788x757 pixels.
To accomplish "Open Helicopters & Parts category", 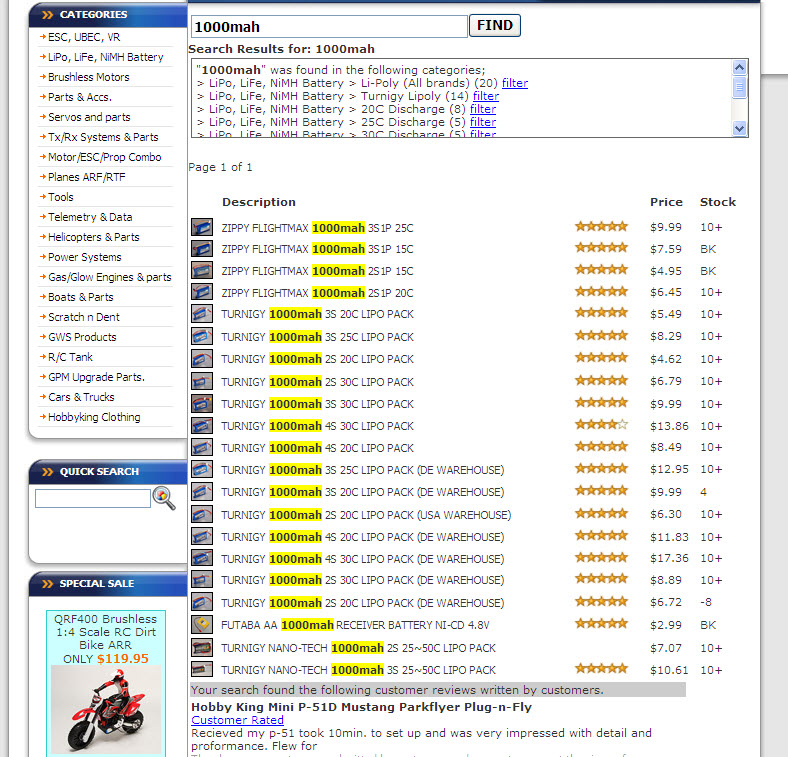I will click(x=93, y=237).
